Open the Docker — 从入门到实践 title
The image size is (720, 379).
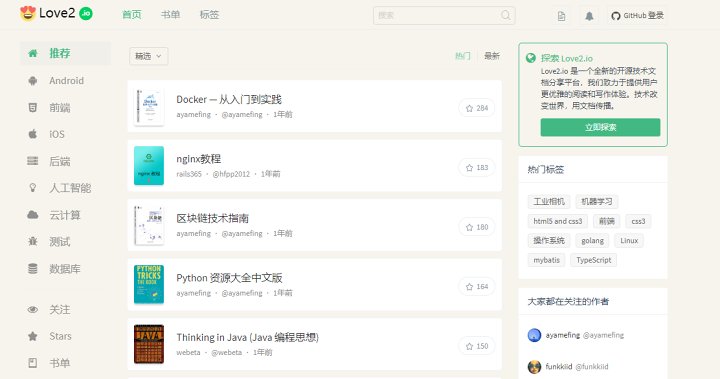229,99
